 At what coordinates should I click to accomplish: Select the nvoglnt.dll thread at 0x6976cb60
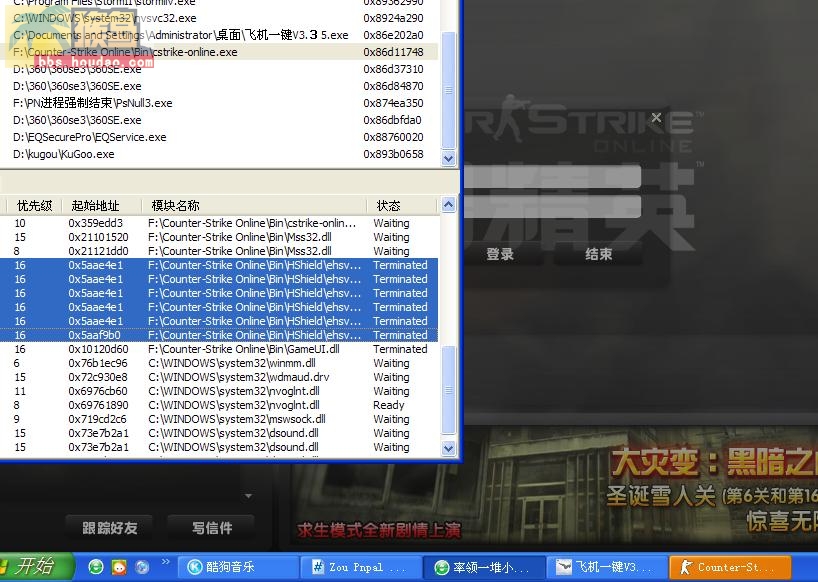[x=219, y=391]
